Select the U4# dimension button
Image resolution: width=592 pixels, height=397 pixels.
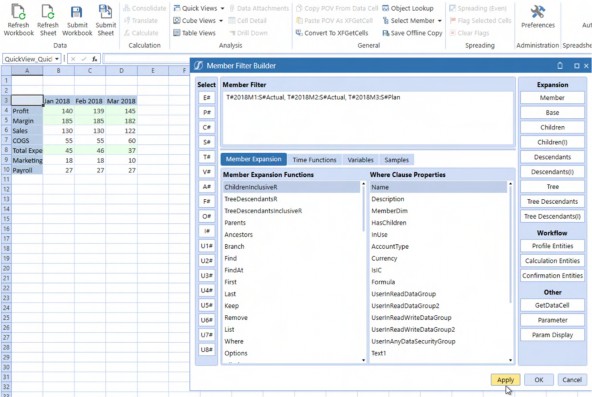point(207,290)
